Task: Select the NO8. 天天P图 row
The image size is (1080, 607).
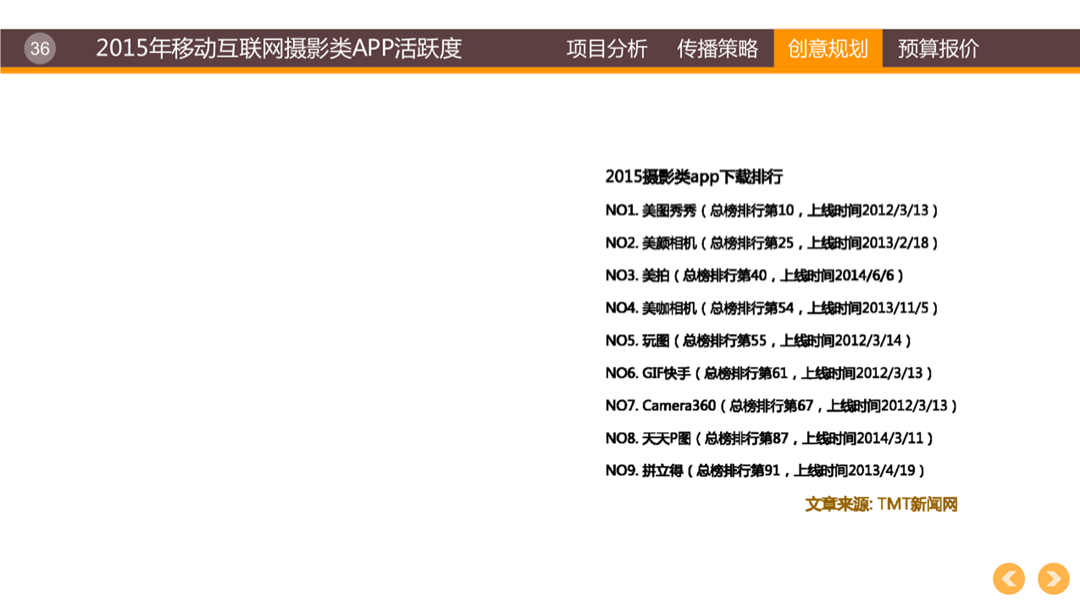Action: point(769,438)
